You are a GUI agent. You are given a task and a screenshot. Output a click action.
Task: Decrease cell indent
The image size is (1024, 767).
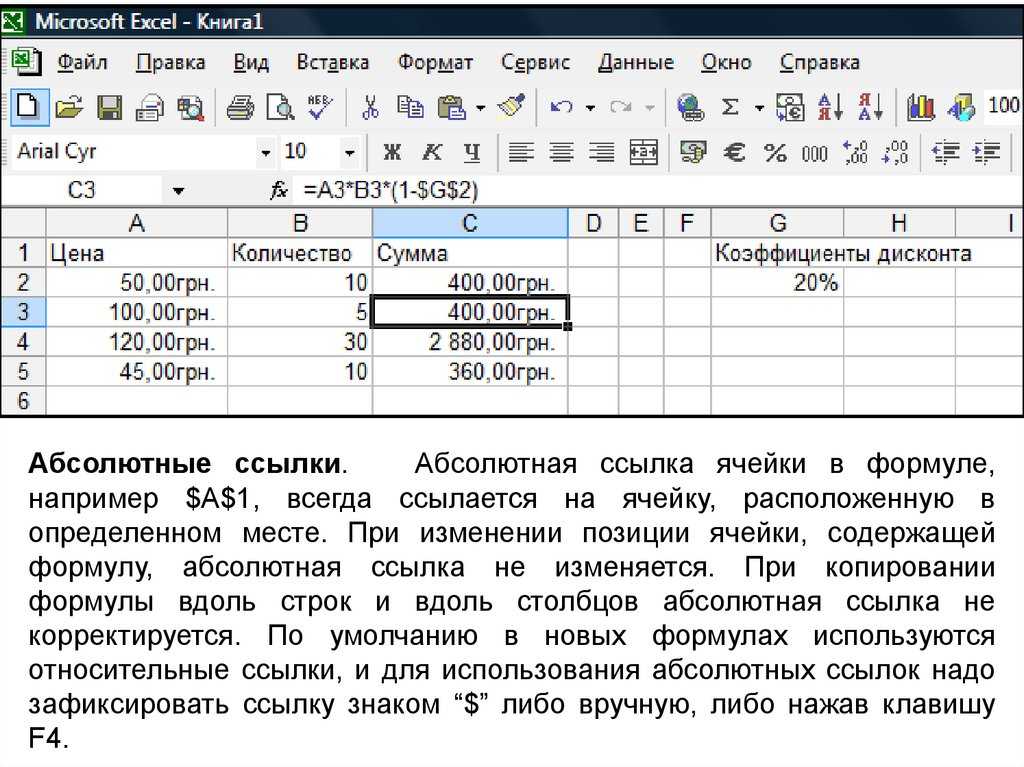[946, 152]
